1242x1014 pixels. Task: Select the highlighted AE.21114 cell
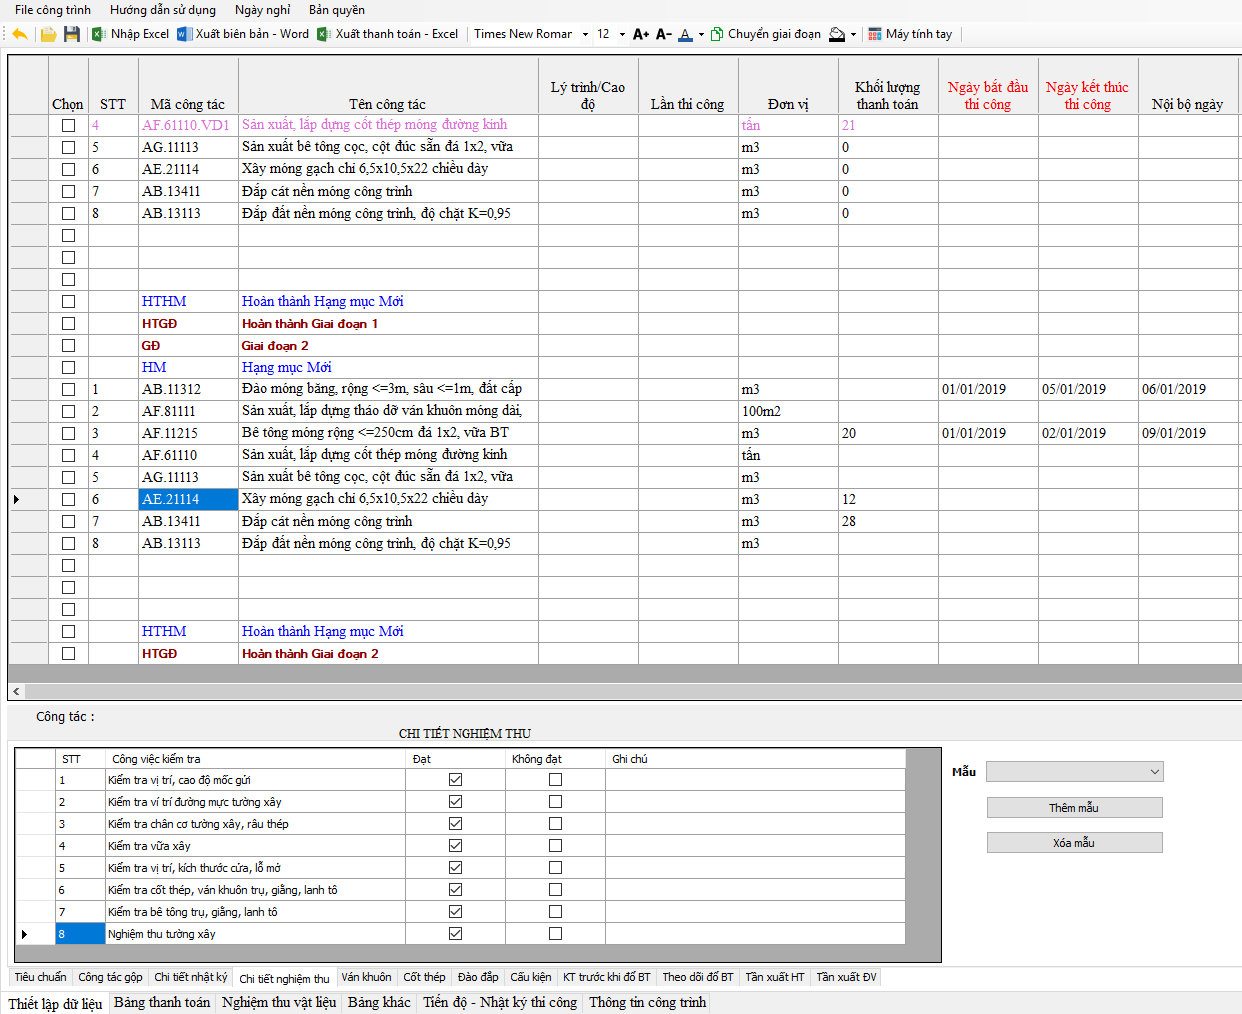pos(188,499)
